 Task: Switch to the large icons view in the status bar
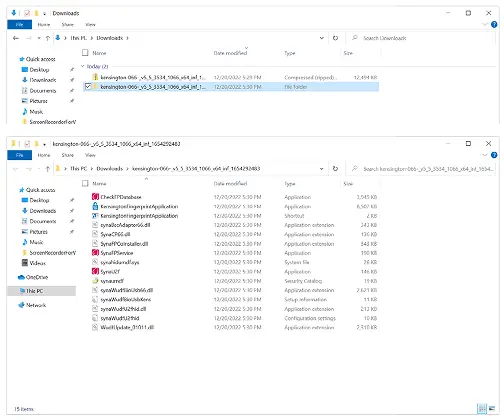[x=492, y=408]
